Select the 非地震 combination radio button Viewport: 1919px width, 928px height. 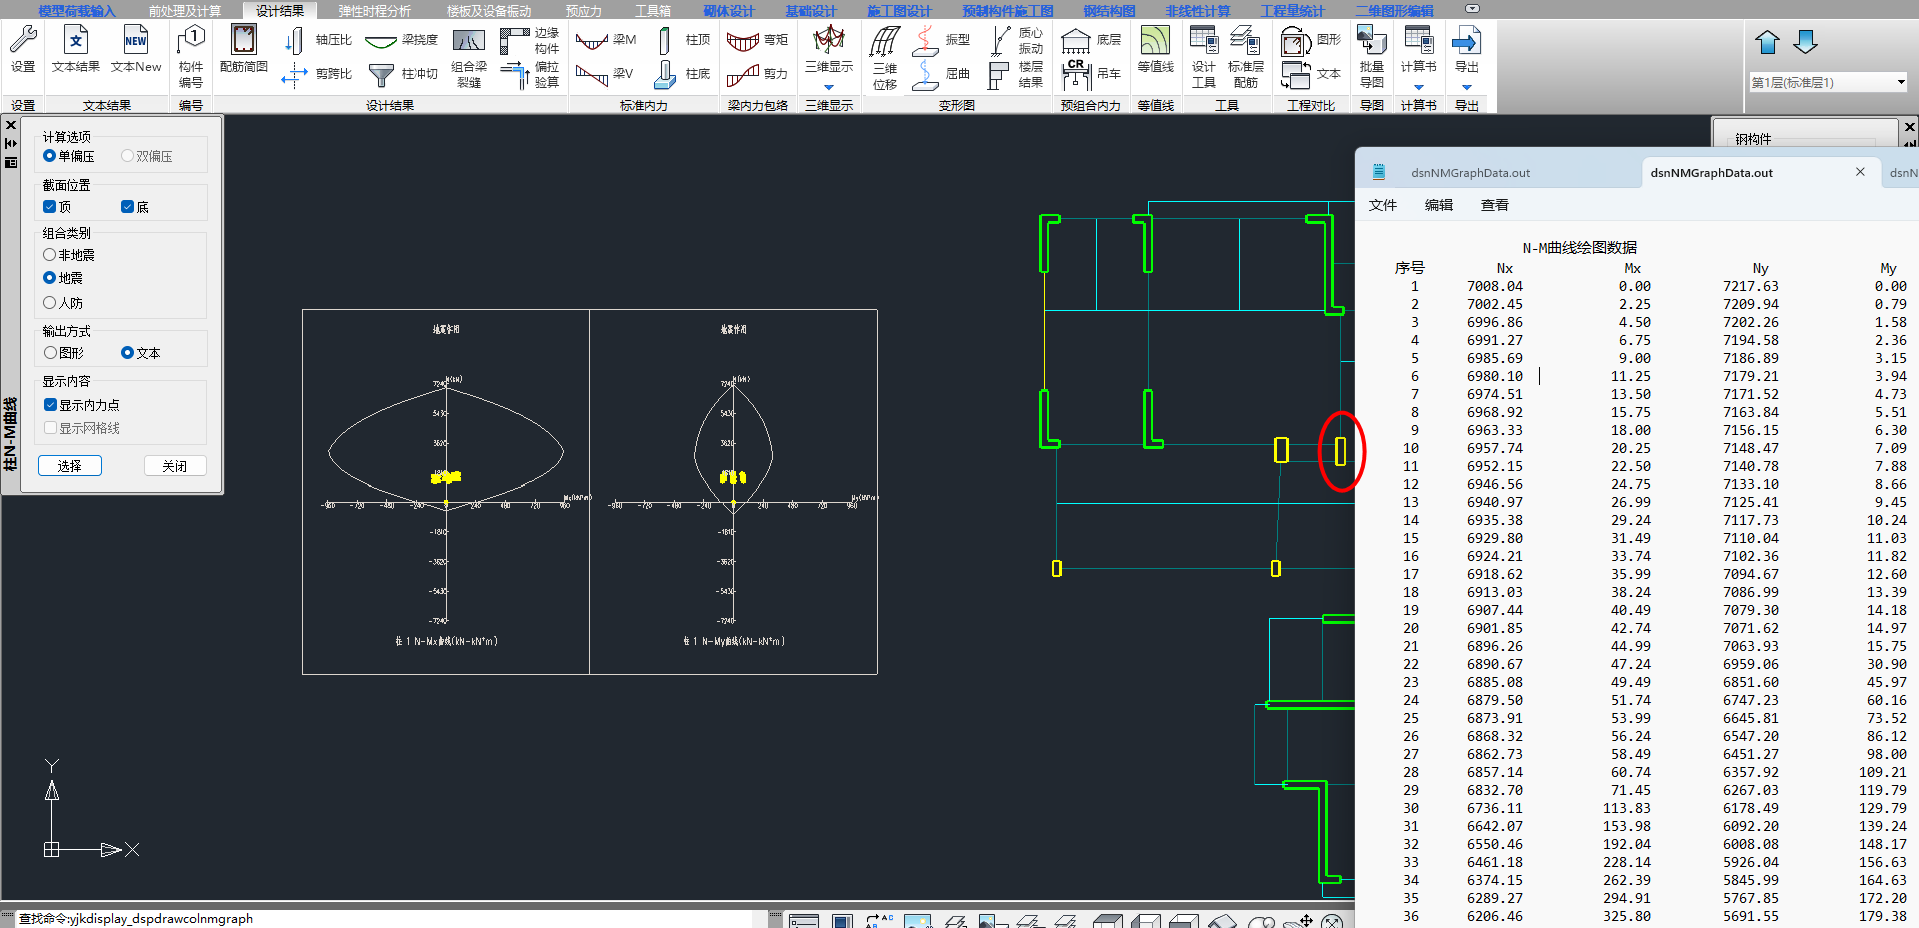coord(50,255)
